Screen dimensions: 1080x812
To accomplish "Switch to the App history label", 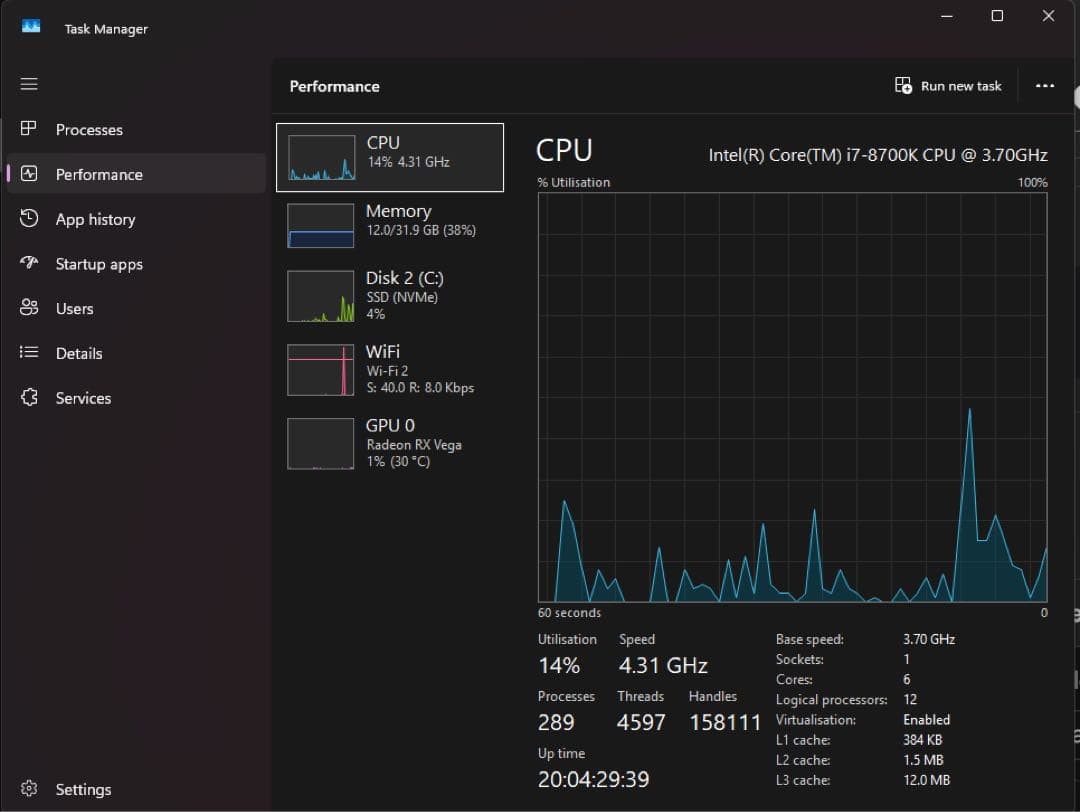I will [95, 219].
